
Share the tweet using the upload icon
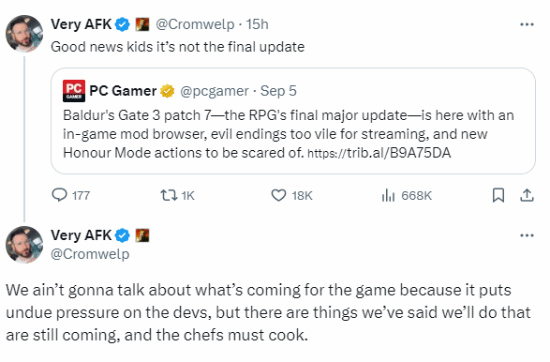(x=526, y=195)
